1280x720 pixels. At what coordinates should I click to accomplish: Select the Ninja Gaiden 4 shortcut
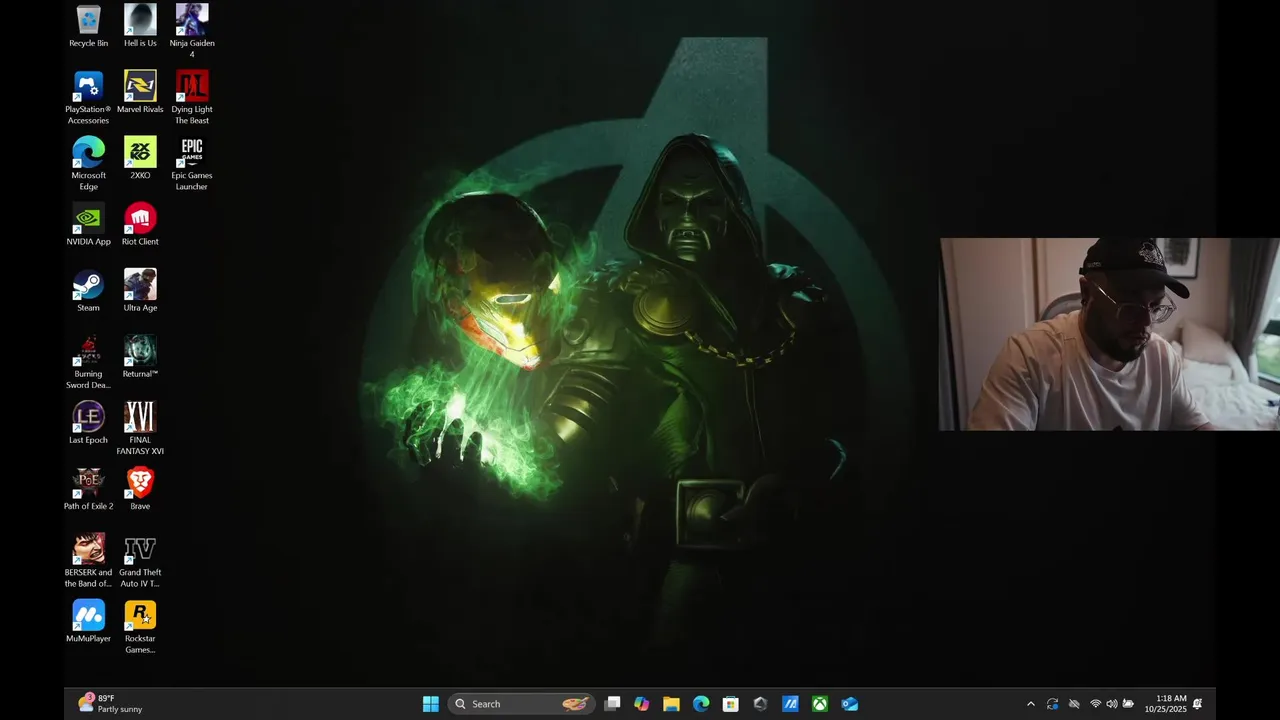192,31
